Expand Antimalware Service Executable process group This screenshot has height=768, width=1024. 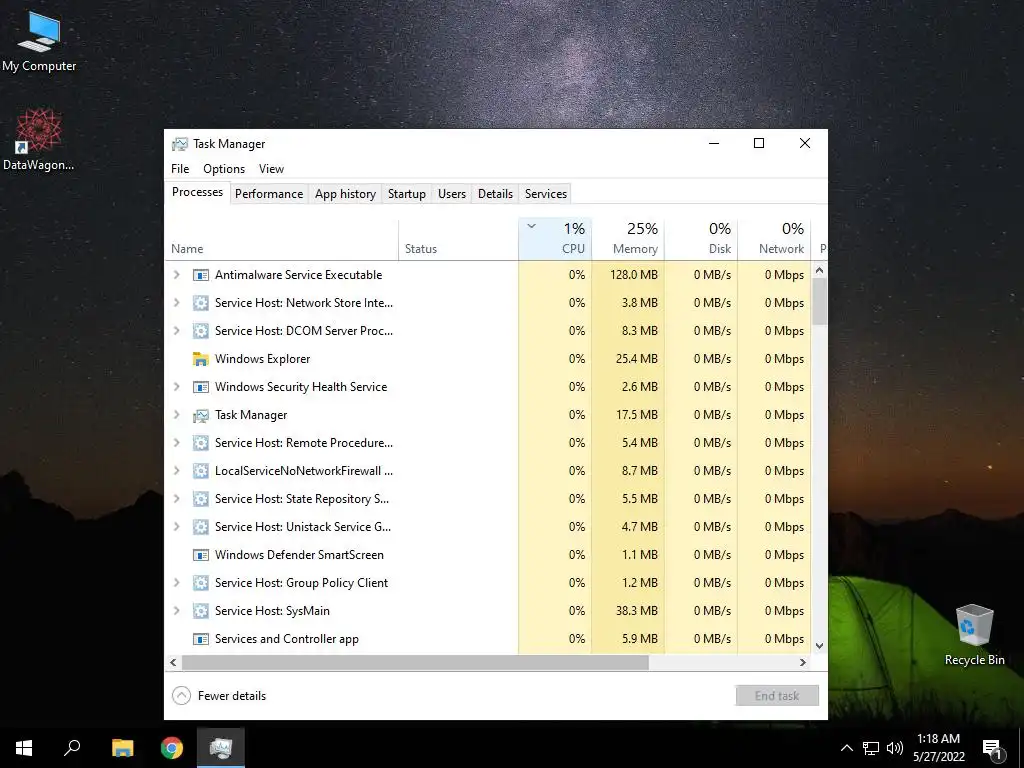(176, 275)
